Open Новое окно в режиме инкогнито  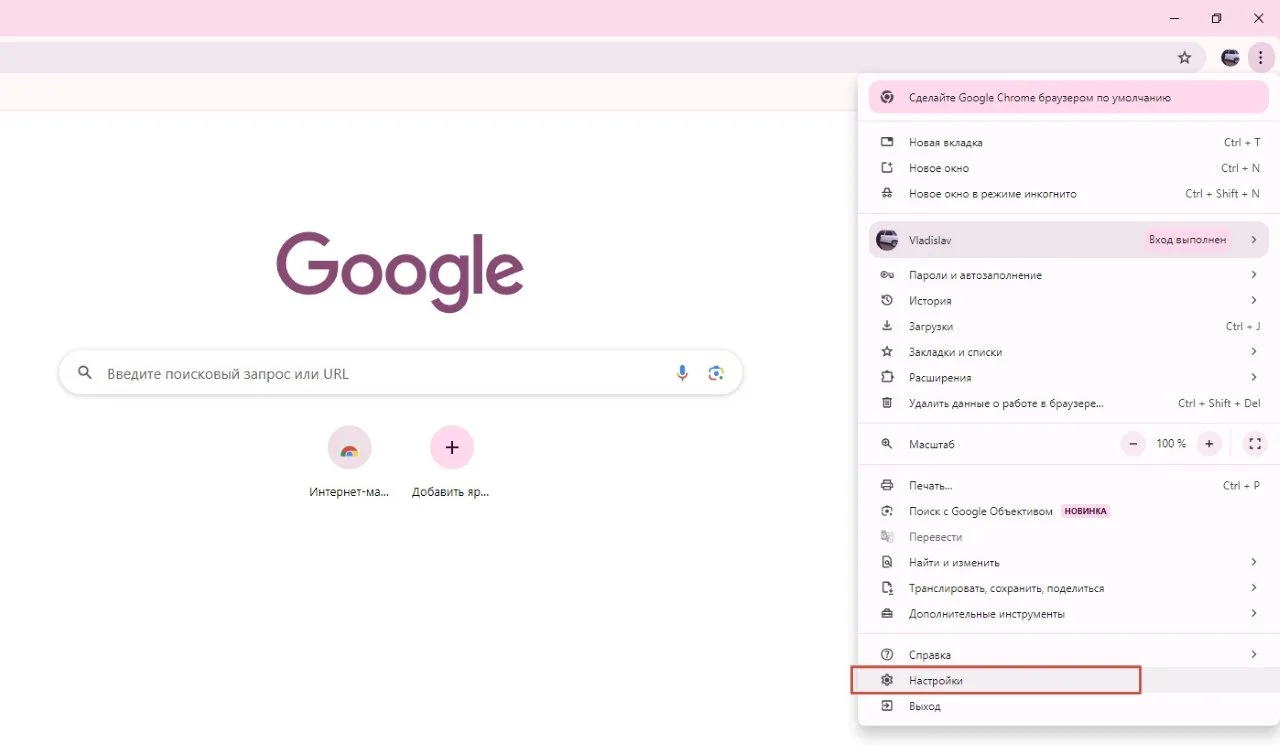[1069, 193]
